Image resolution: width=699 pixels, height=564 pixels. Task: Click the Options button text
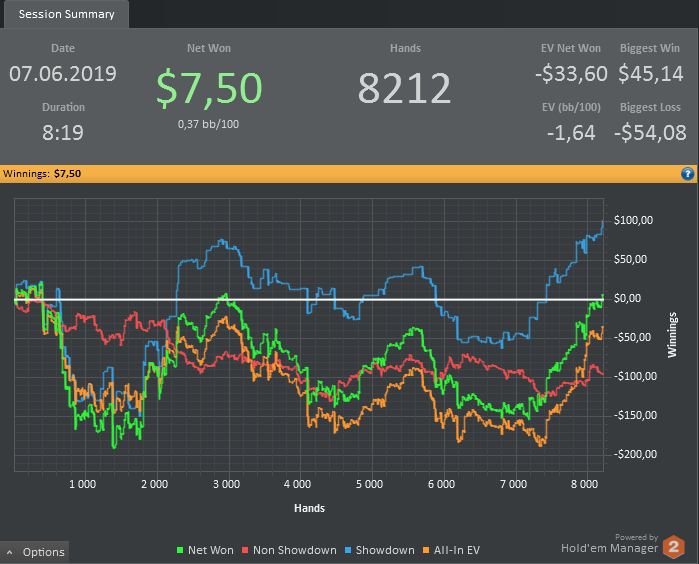(44, 552)
